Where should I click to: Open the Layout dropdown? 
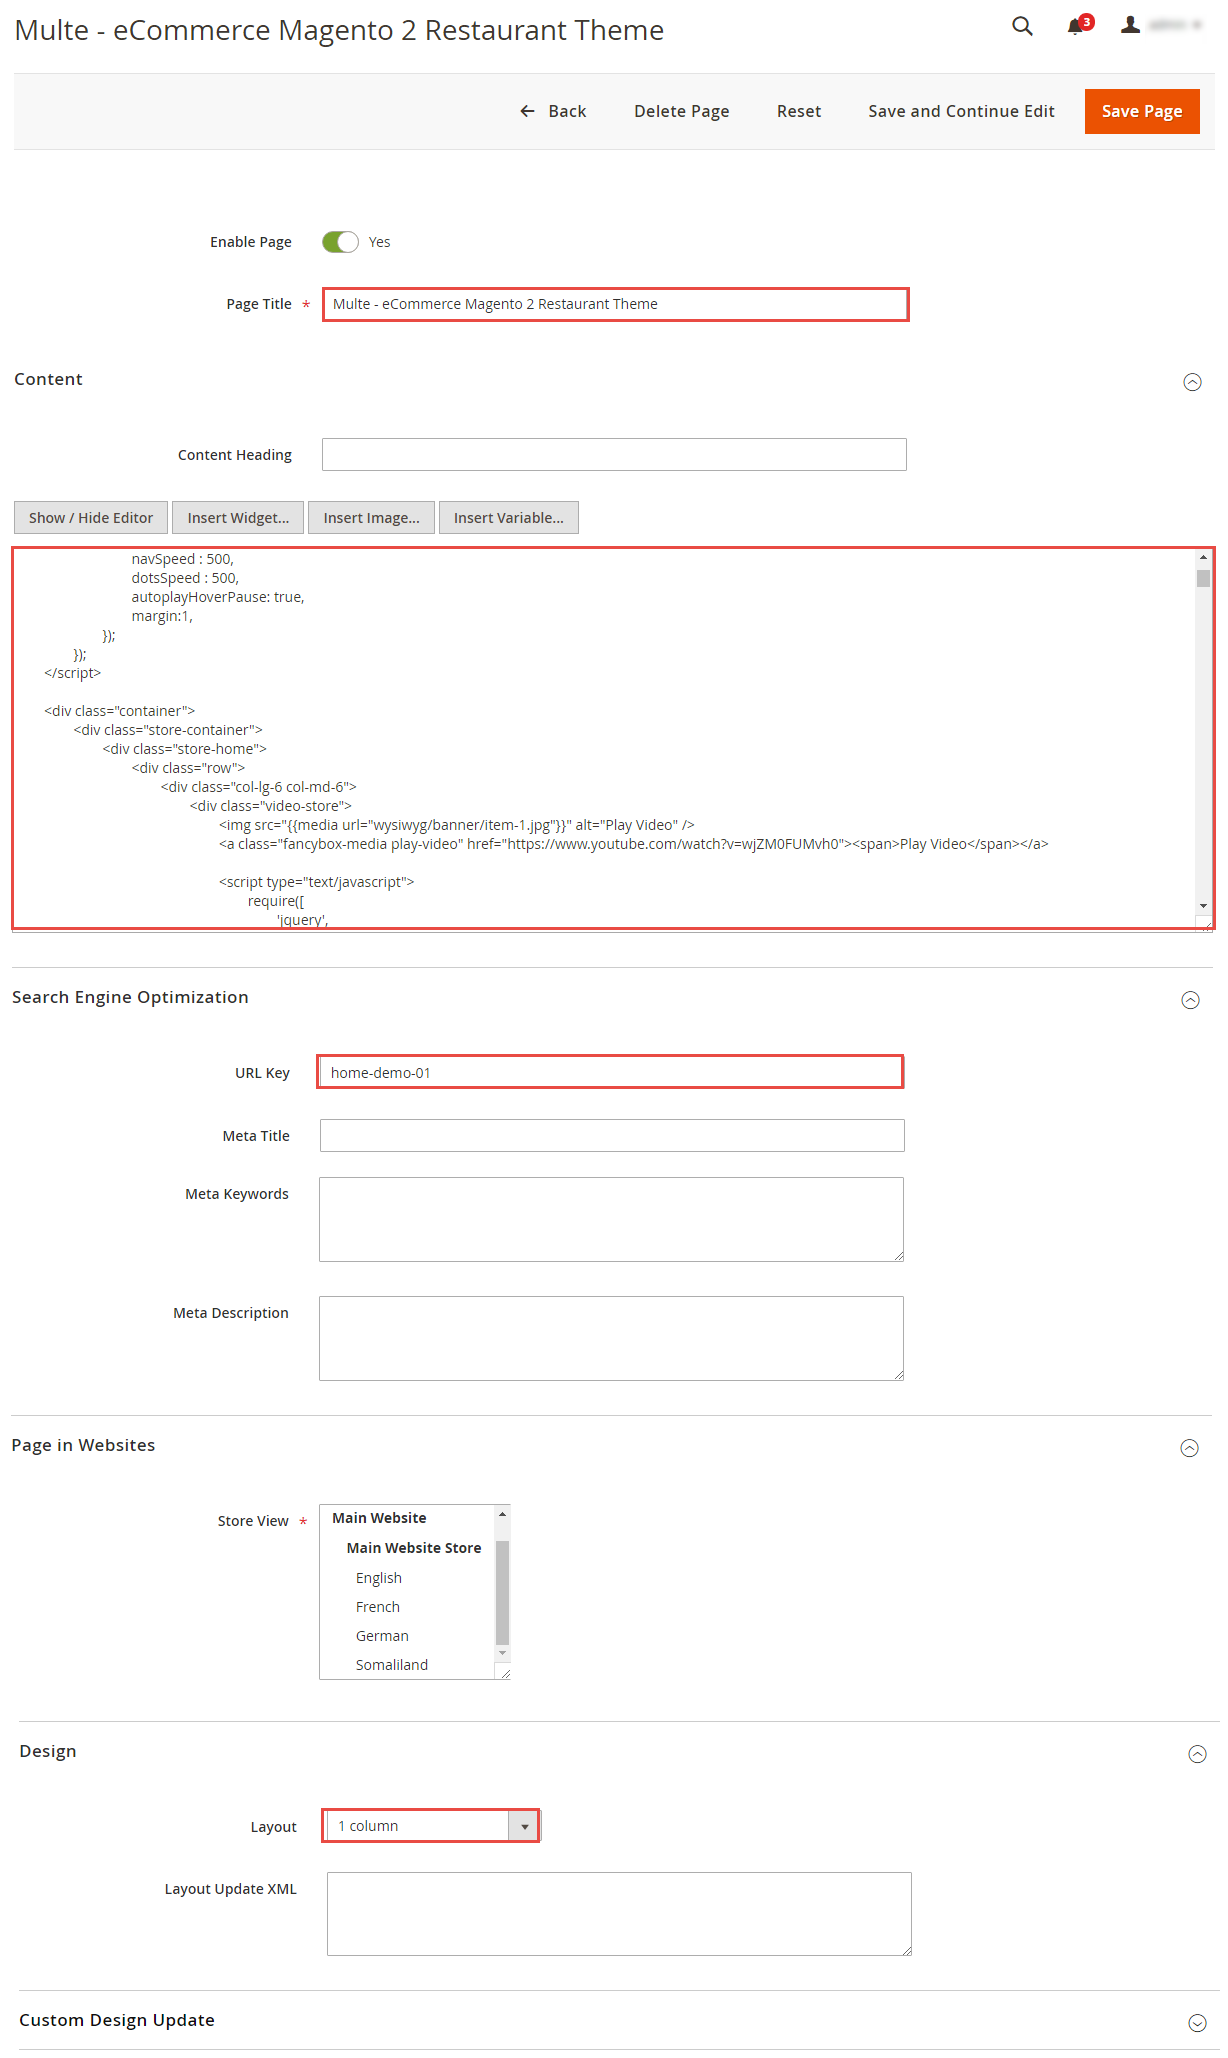431,1826
